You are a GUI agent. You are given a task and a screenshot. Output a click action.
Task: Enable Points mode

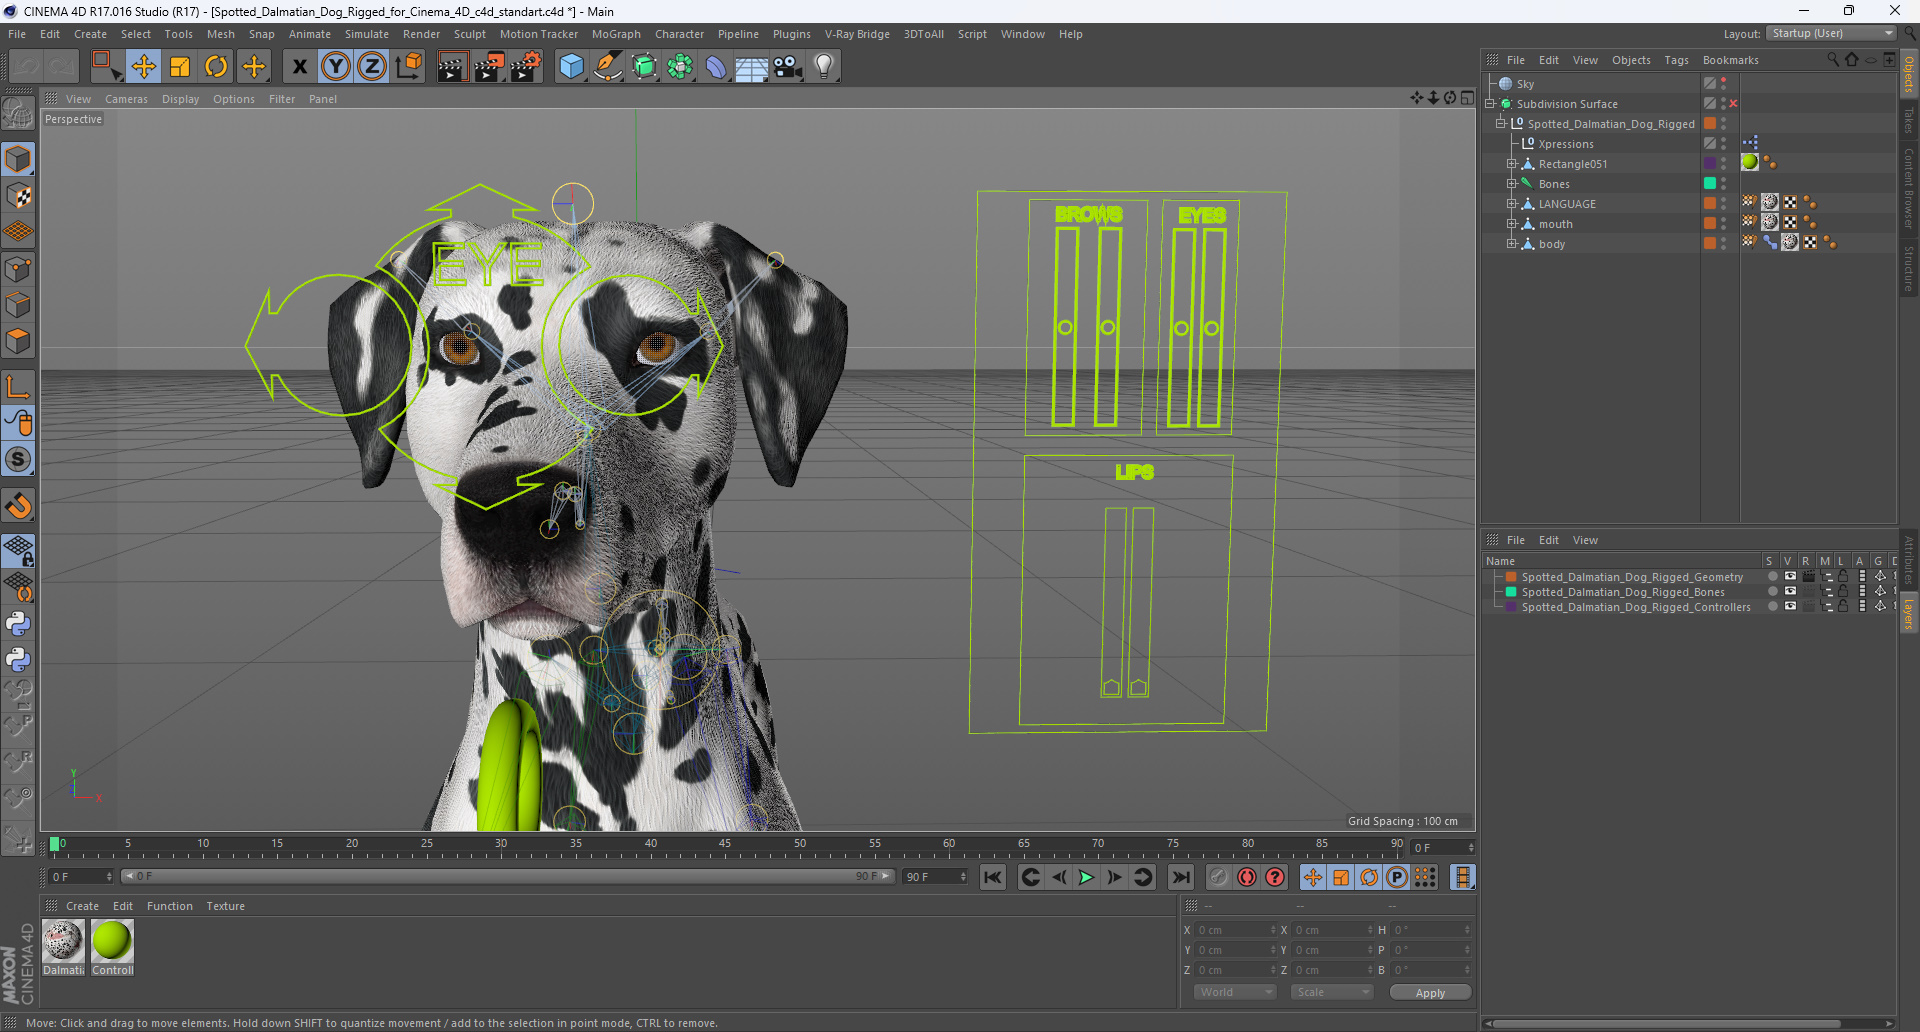click(18, 269)
